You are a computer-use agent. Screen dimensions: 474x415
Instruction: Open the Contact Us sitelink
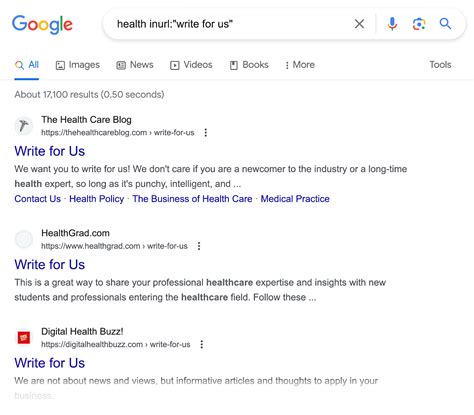pyautogui.click(x=38, y=199)
